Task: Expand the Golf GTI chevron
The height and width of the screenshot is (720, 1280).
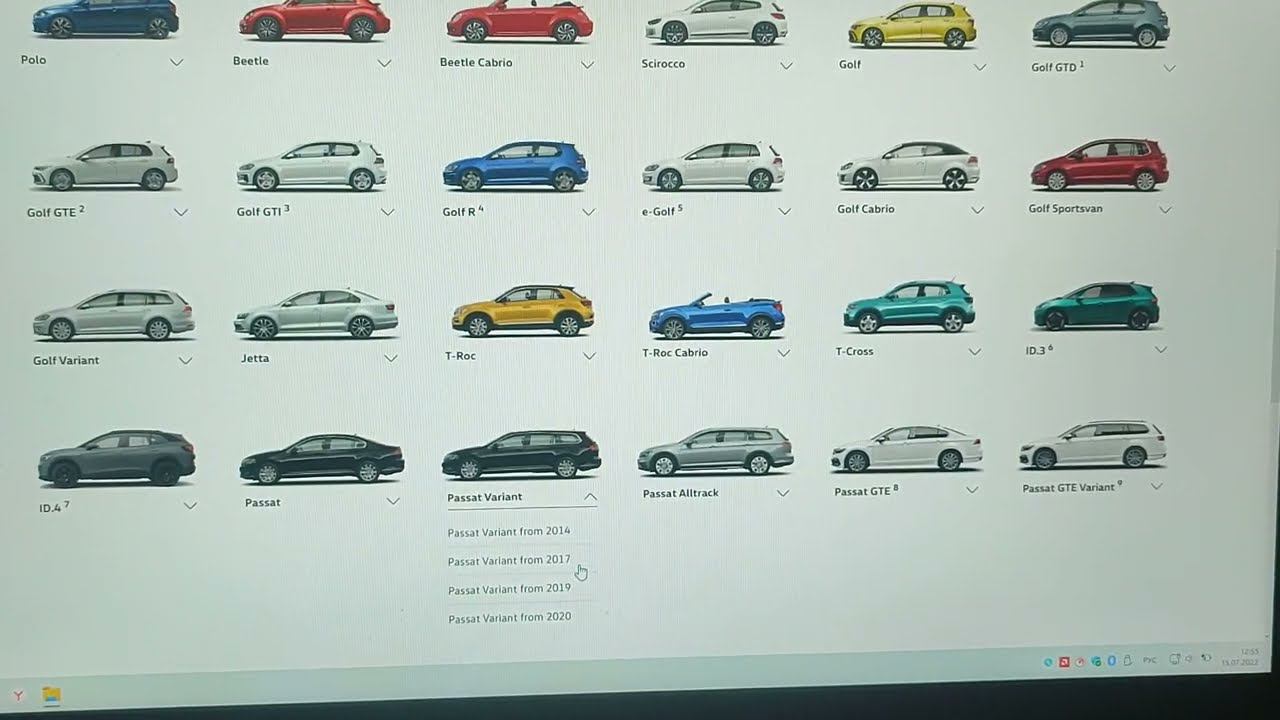Action: (x=387, y=212)
